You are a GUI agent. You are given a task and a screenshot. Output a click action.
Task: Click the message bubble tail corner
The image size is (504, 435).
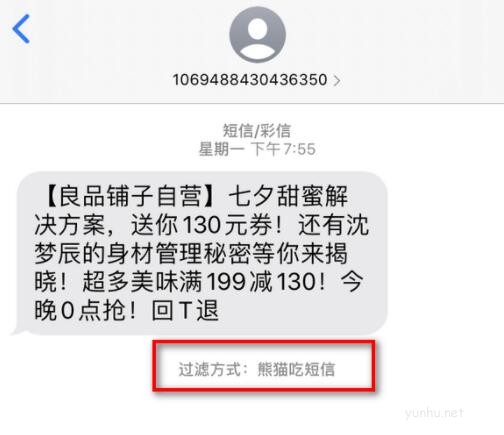point(17,330)
